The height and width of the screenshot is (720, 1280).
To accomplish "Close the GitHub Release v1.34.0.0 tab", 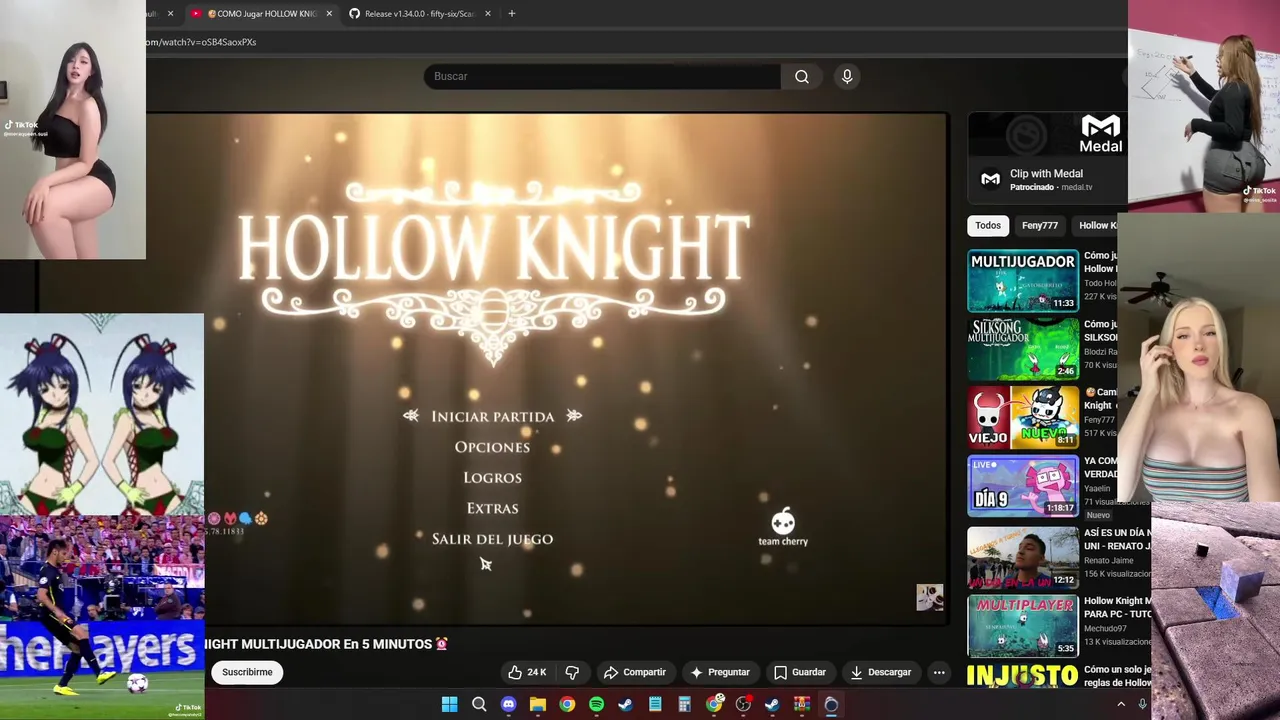I will tap(488, 14).
